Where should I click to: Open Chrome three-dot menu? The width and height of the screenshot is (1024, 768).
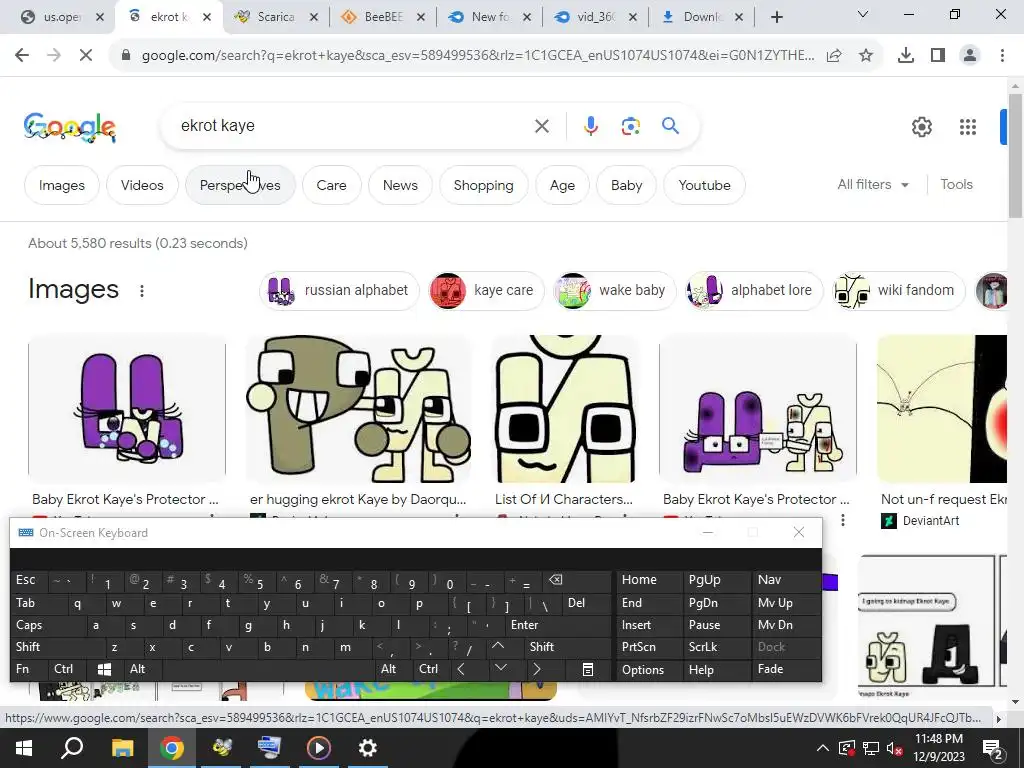click(1002, 56)
